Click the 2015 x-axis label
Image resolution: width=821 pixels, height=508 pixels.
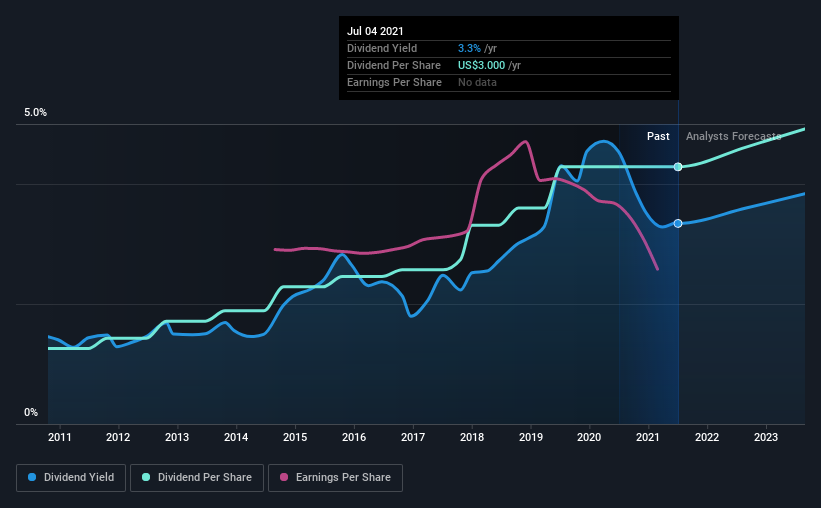point(295,437)
